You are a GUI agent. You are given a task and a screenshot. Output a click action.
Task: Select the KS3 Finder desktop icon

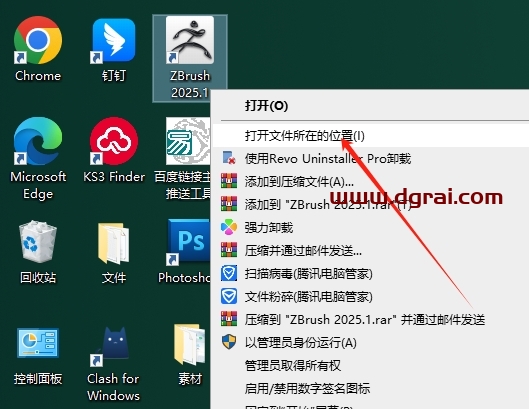click(x=114, y=150)
